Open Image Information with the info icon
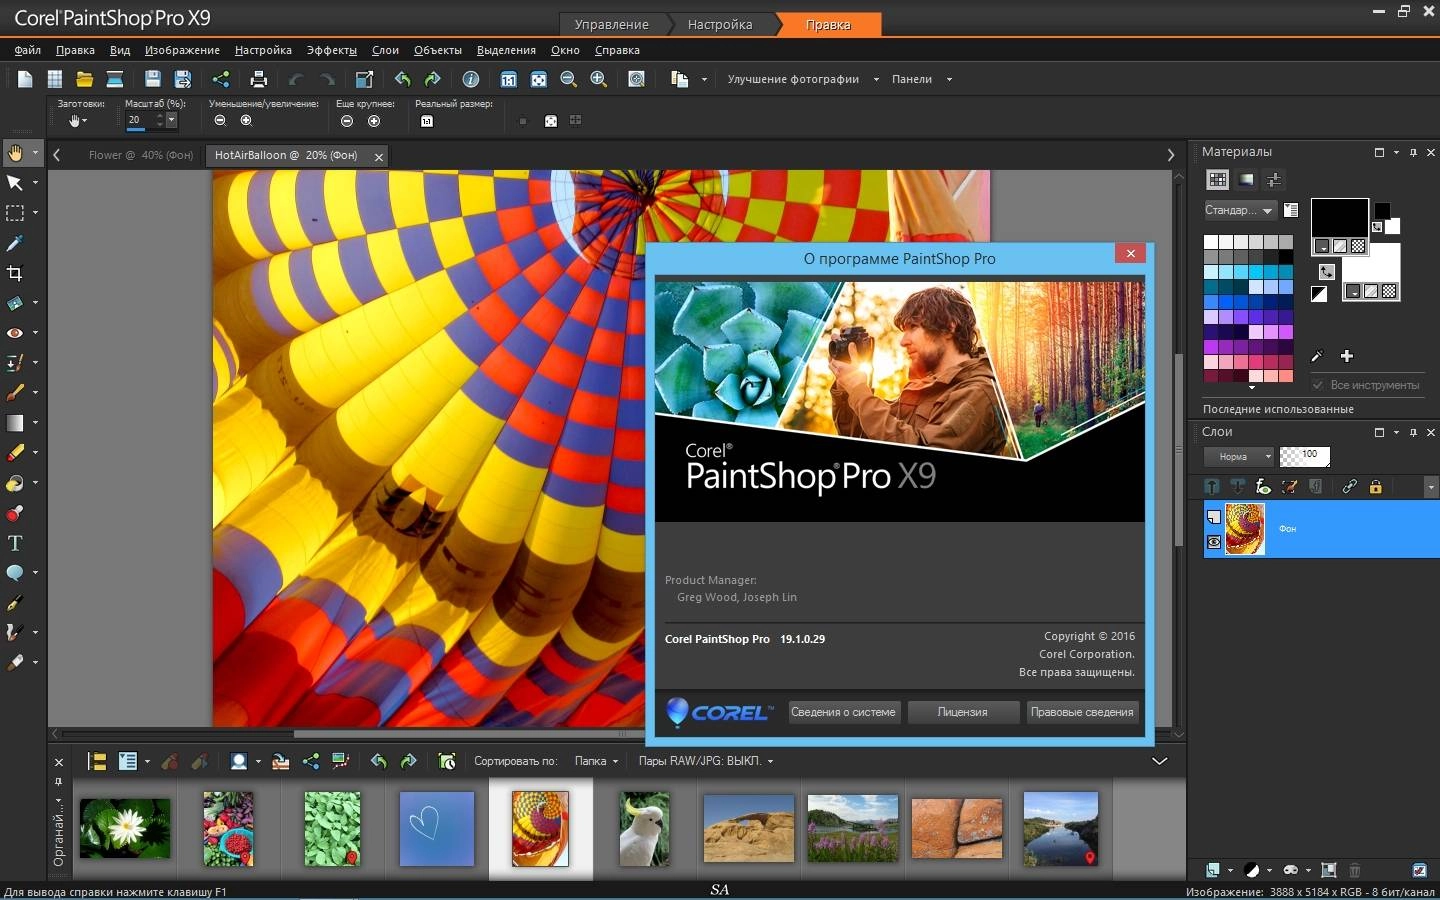Screen dimensions: 1440x900 tap(470, 79)
